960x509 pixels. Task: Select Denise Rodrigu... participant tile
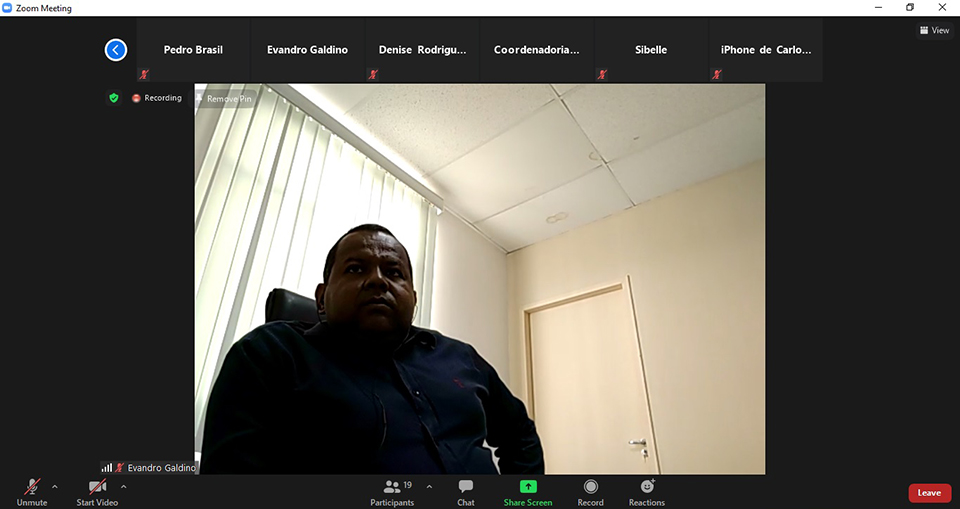point(422,50)
